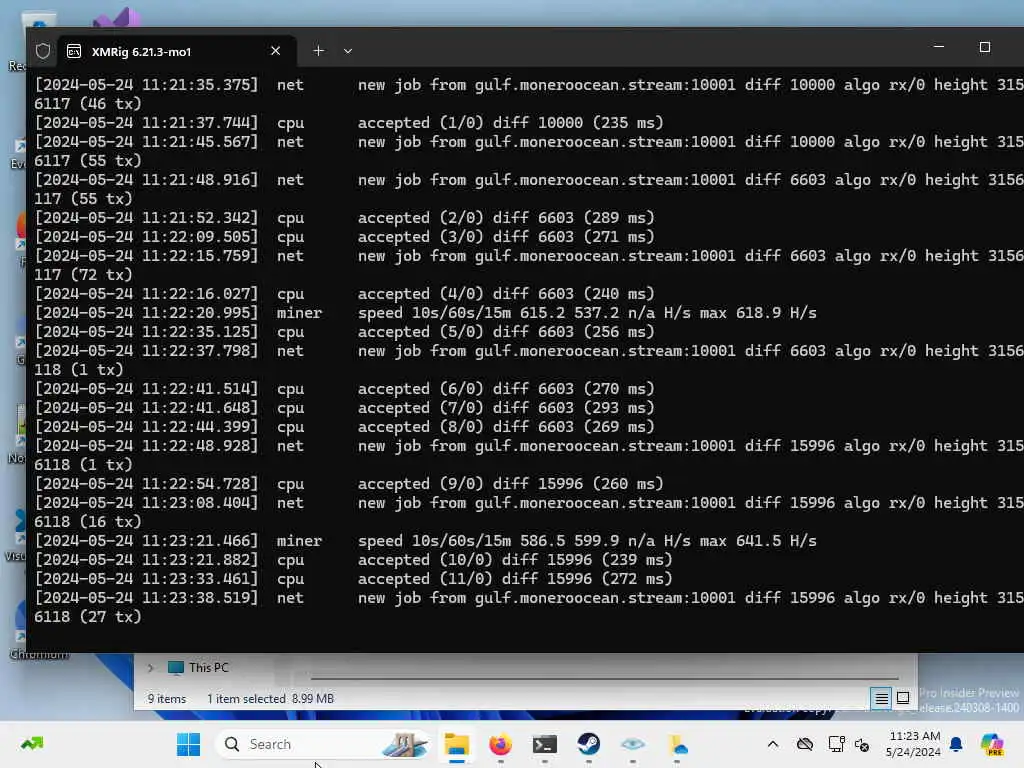Select the XMRig 6.21.3-mo1 terminal tab
This screenshot has width=1024, height=768.
click(x=176, y=51)
